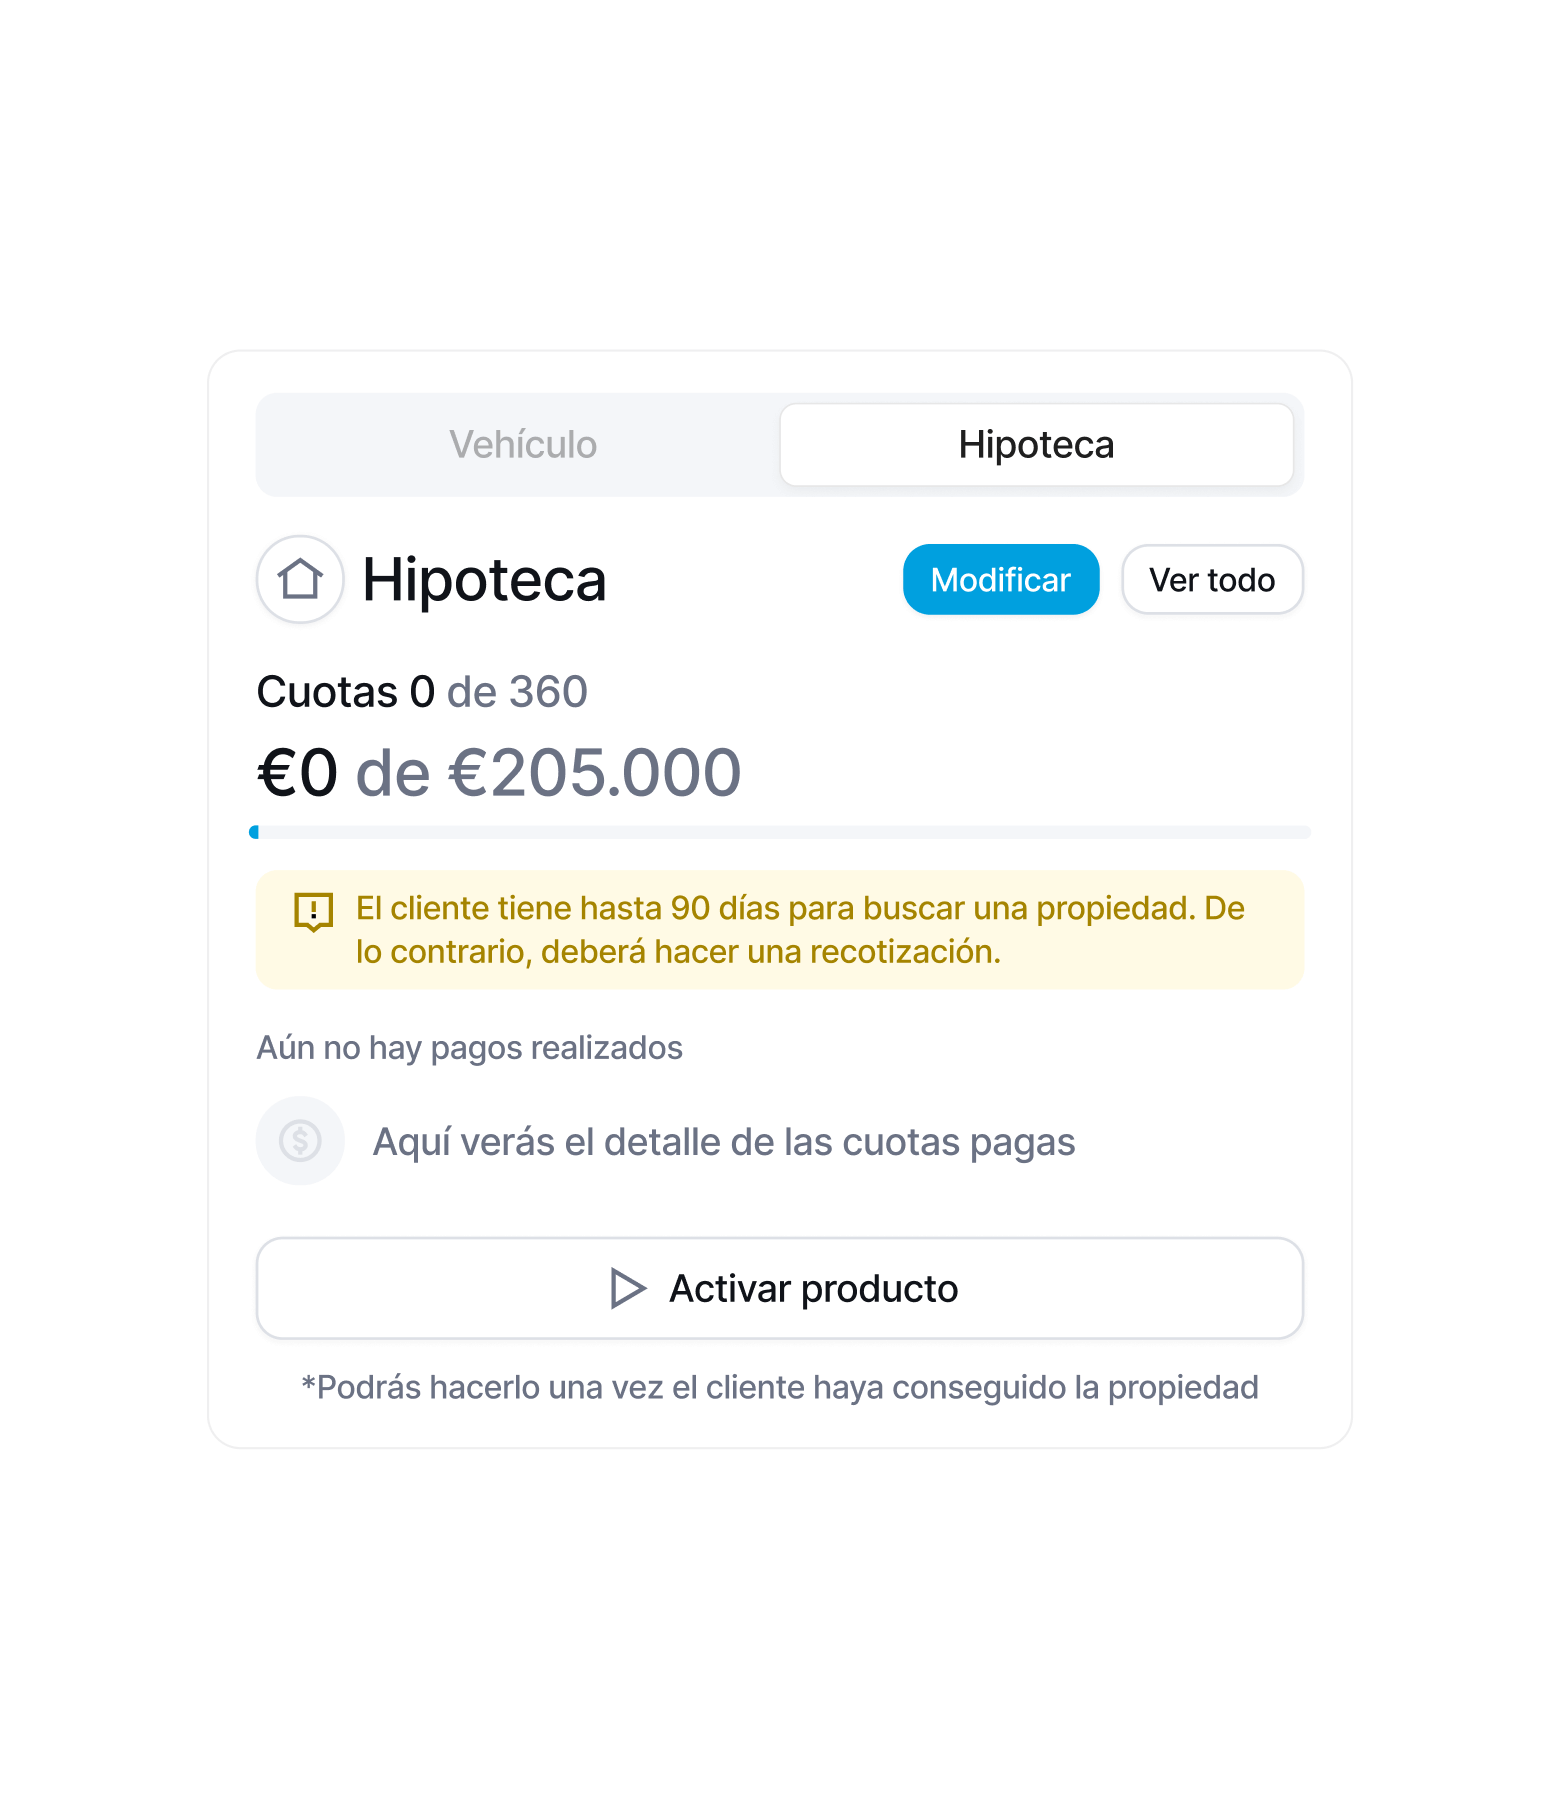Switch to the Vehículo tab
Screen dimensions: 1562x1800
[522, 445]
